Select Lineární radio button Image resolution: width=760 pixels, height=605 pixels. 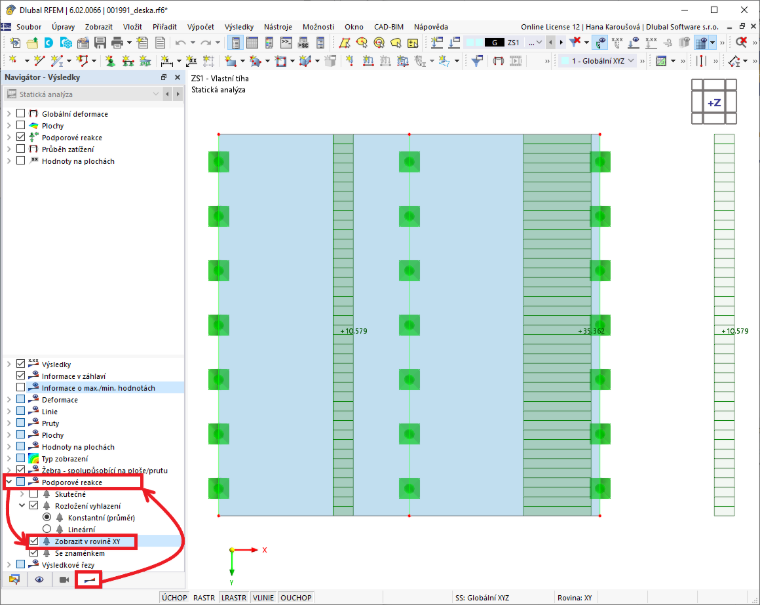point(47,529)
